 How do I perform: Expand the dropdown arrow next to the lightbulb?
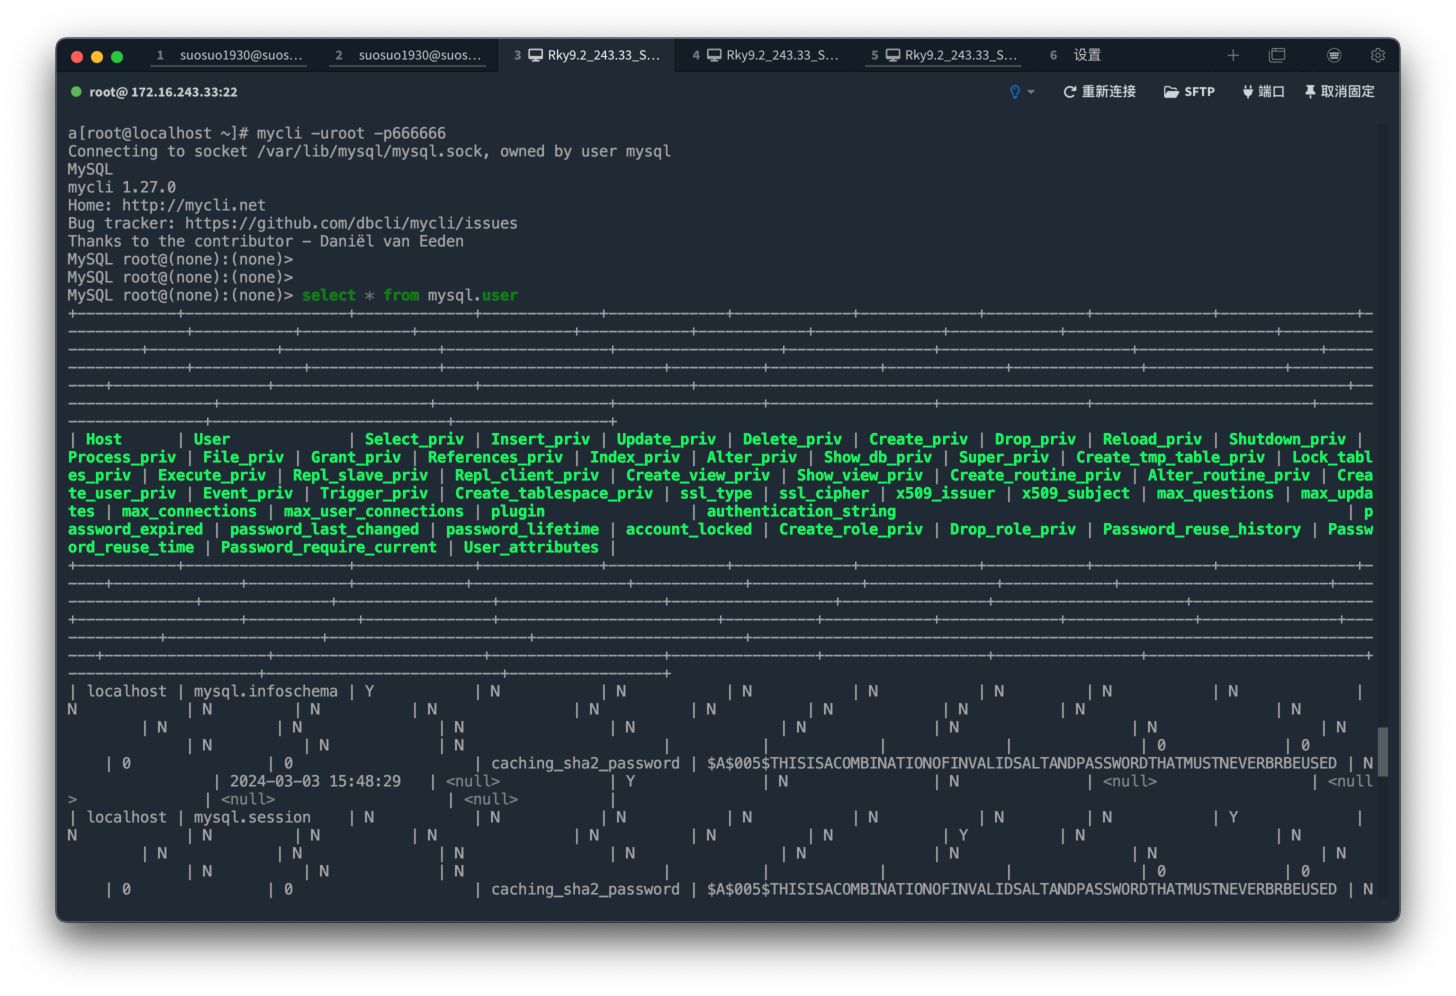1031,92
